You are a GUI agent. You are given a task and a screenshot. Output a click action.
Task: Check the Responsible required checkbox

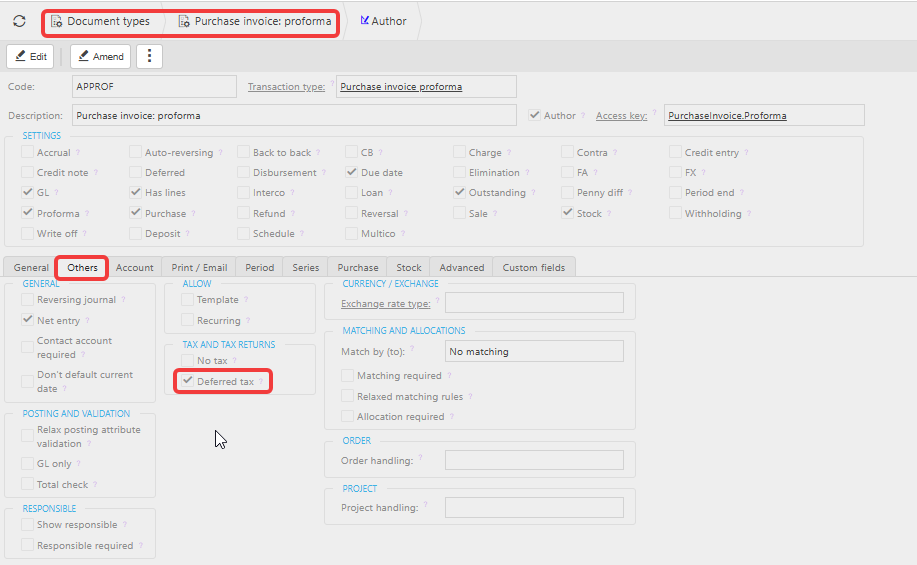pos(27,545)
